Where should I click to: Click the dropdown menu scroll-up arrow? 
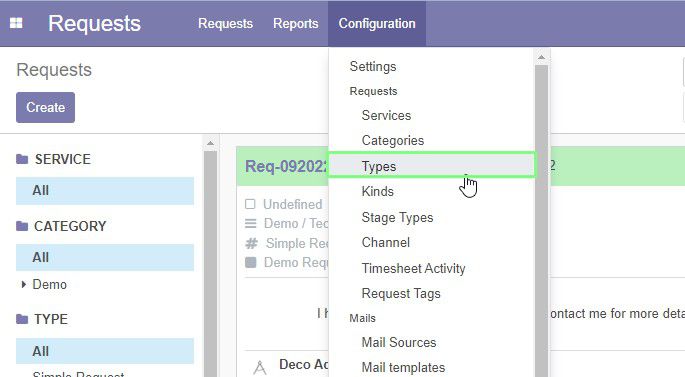541,57
